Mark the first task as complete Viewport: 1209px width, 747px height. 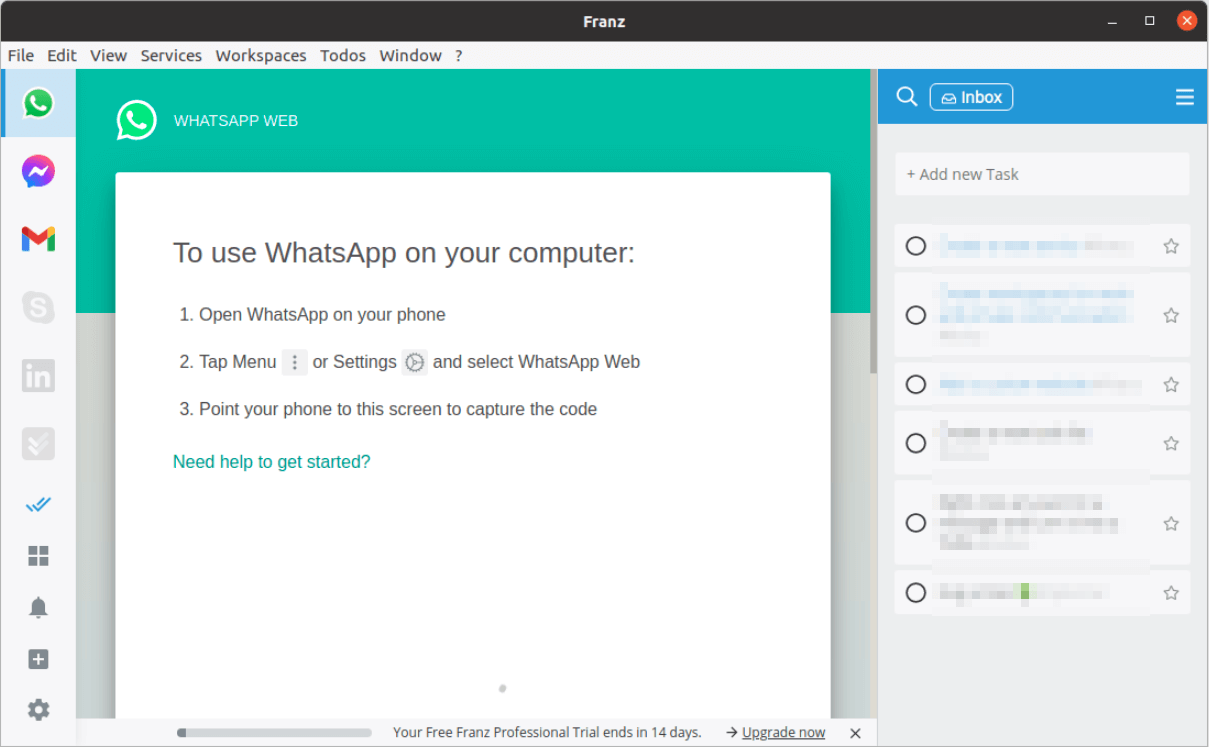pos(916,246)
